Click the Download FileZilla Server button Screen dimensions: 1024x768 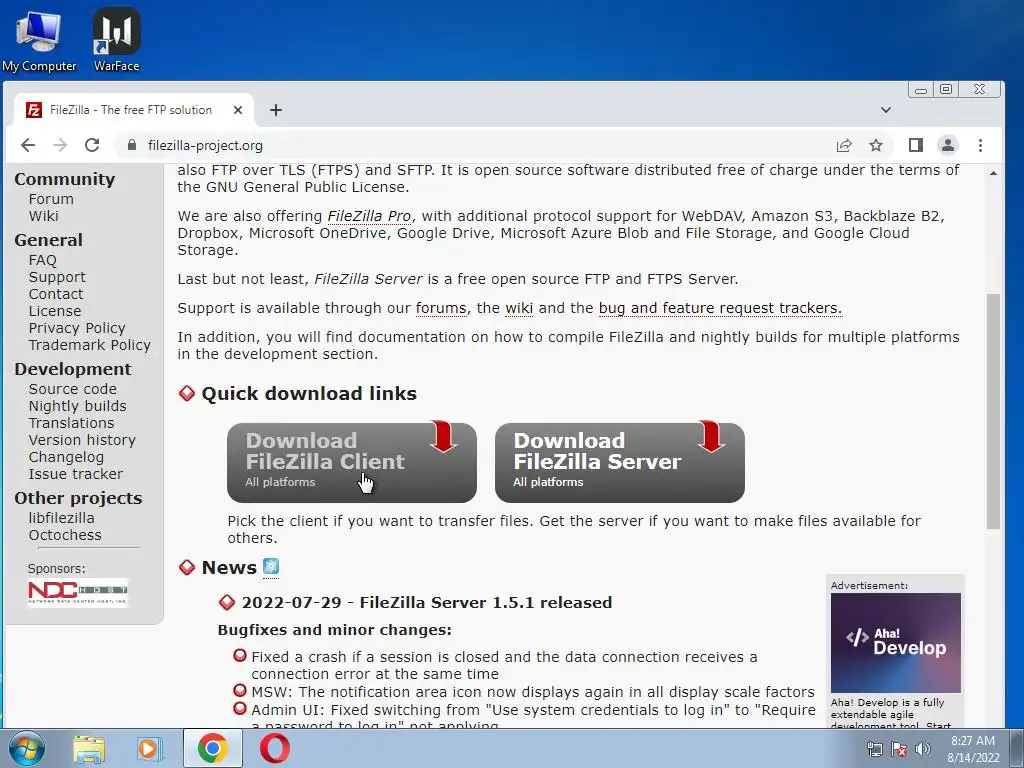click(x=620, y=463)
